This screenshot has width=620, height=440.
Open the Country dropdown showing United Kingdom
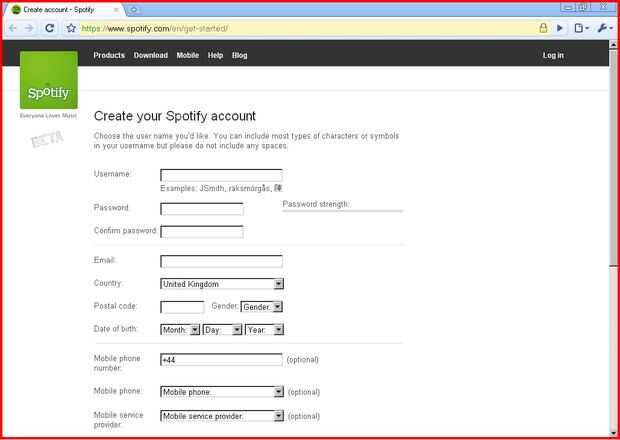pos(222,284)
